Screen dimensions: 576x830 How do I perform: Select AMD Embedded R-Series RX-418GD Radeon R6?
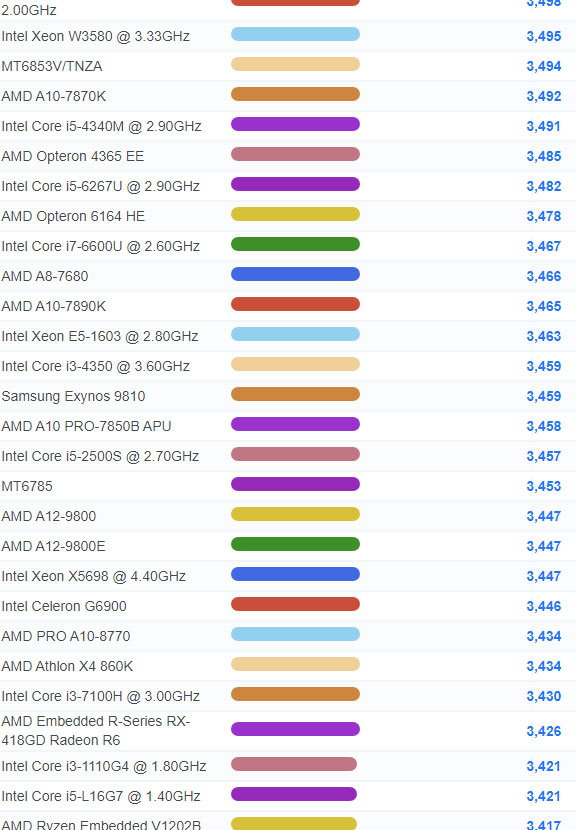96,730
